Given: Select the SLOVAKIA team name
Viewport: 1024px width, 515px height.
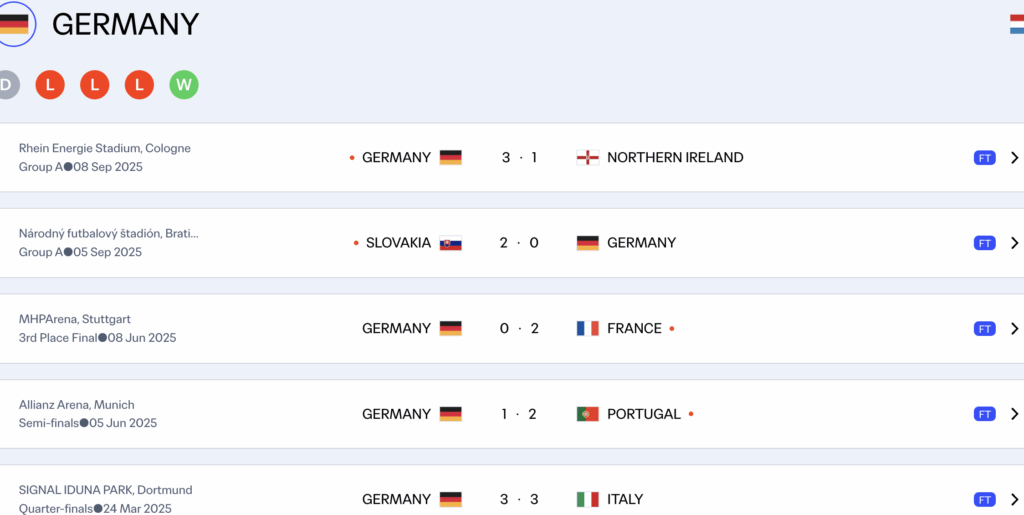Looking at the screenshot, I should pos(398,243).
